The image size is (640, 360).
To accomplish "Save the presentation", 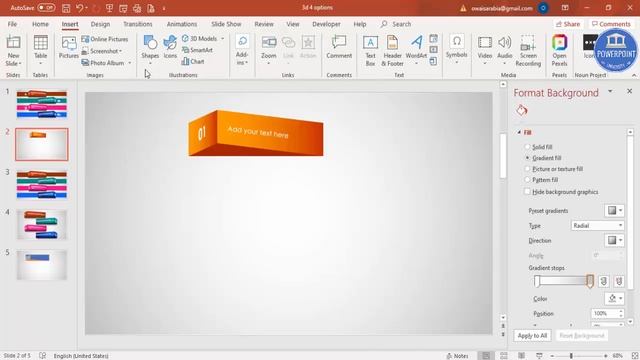I will coord(66,8).
